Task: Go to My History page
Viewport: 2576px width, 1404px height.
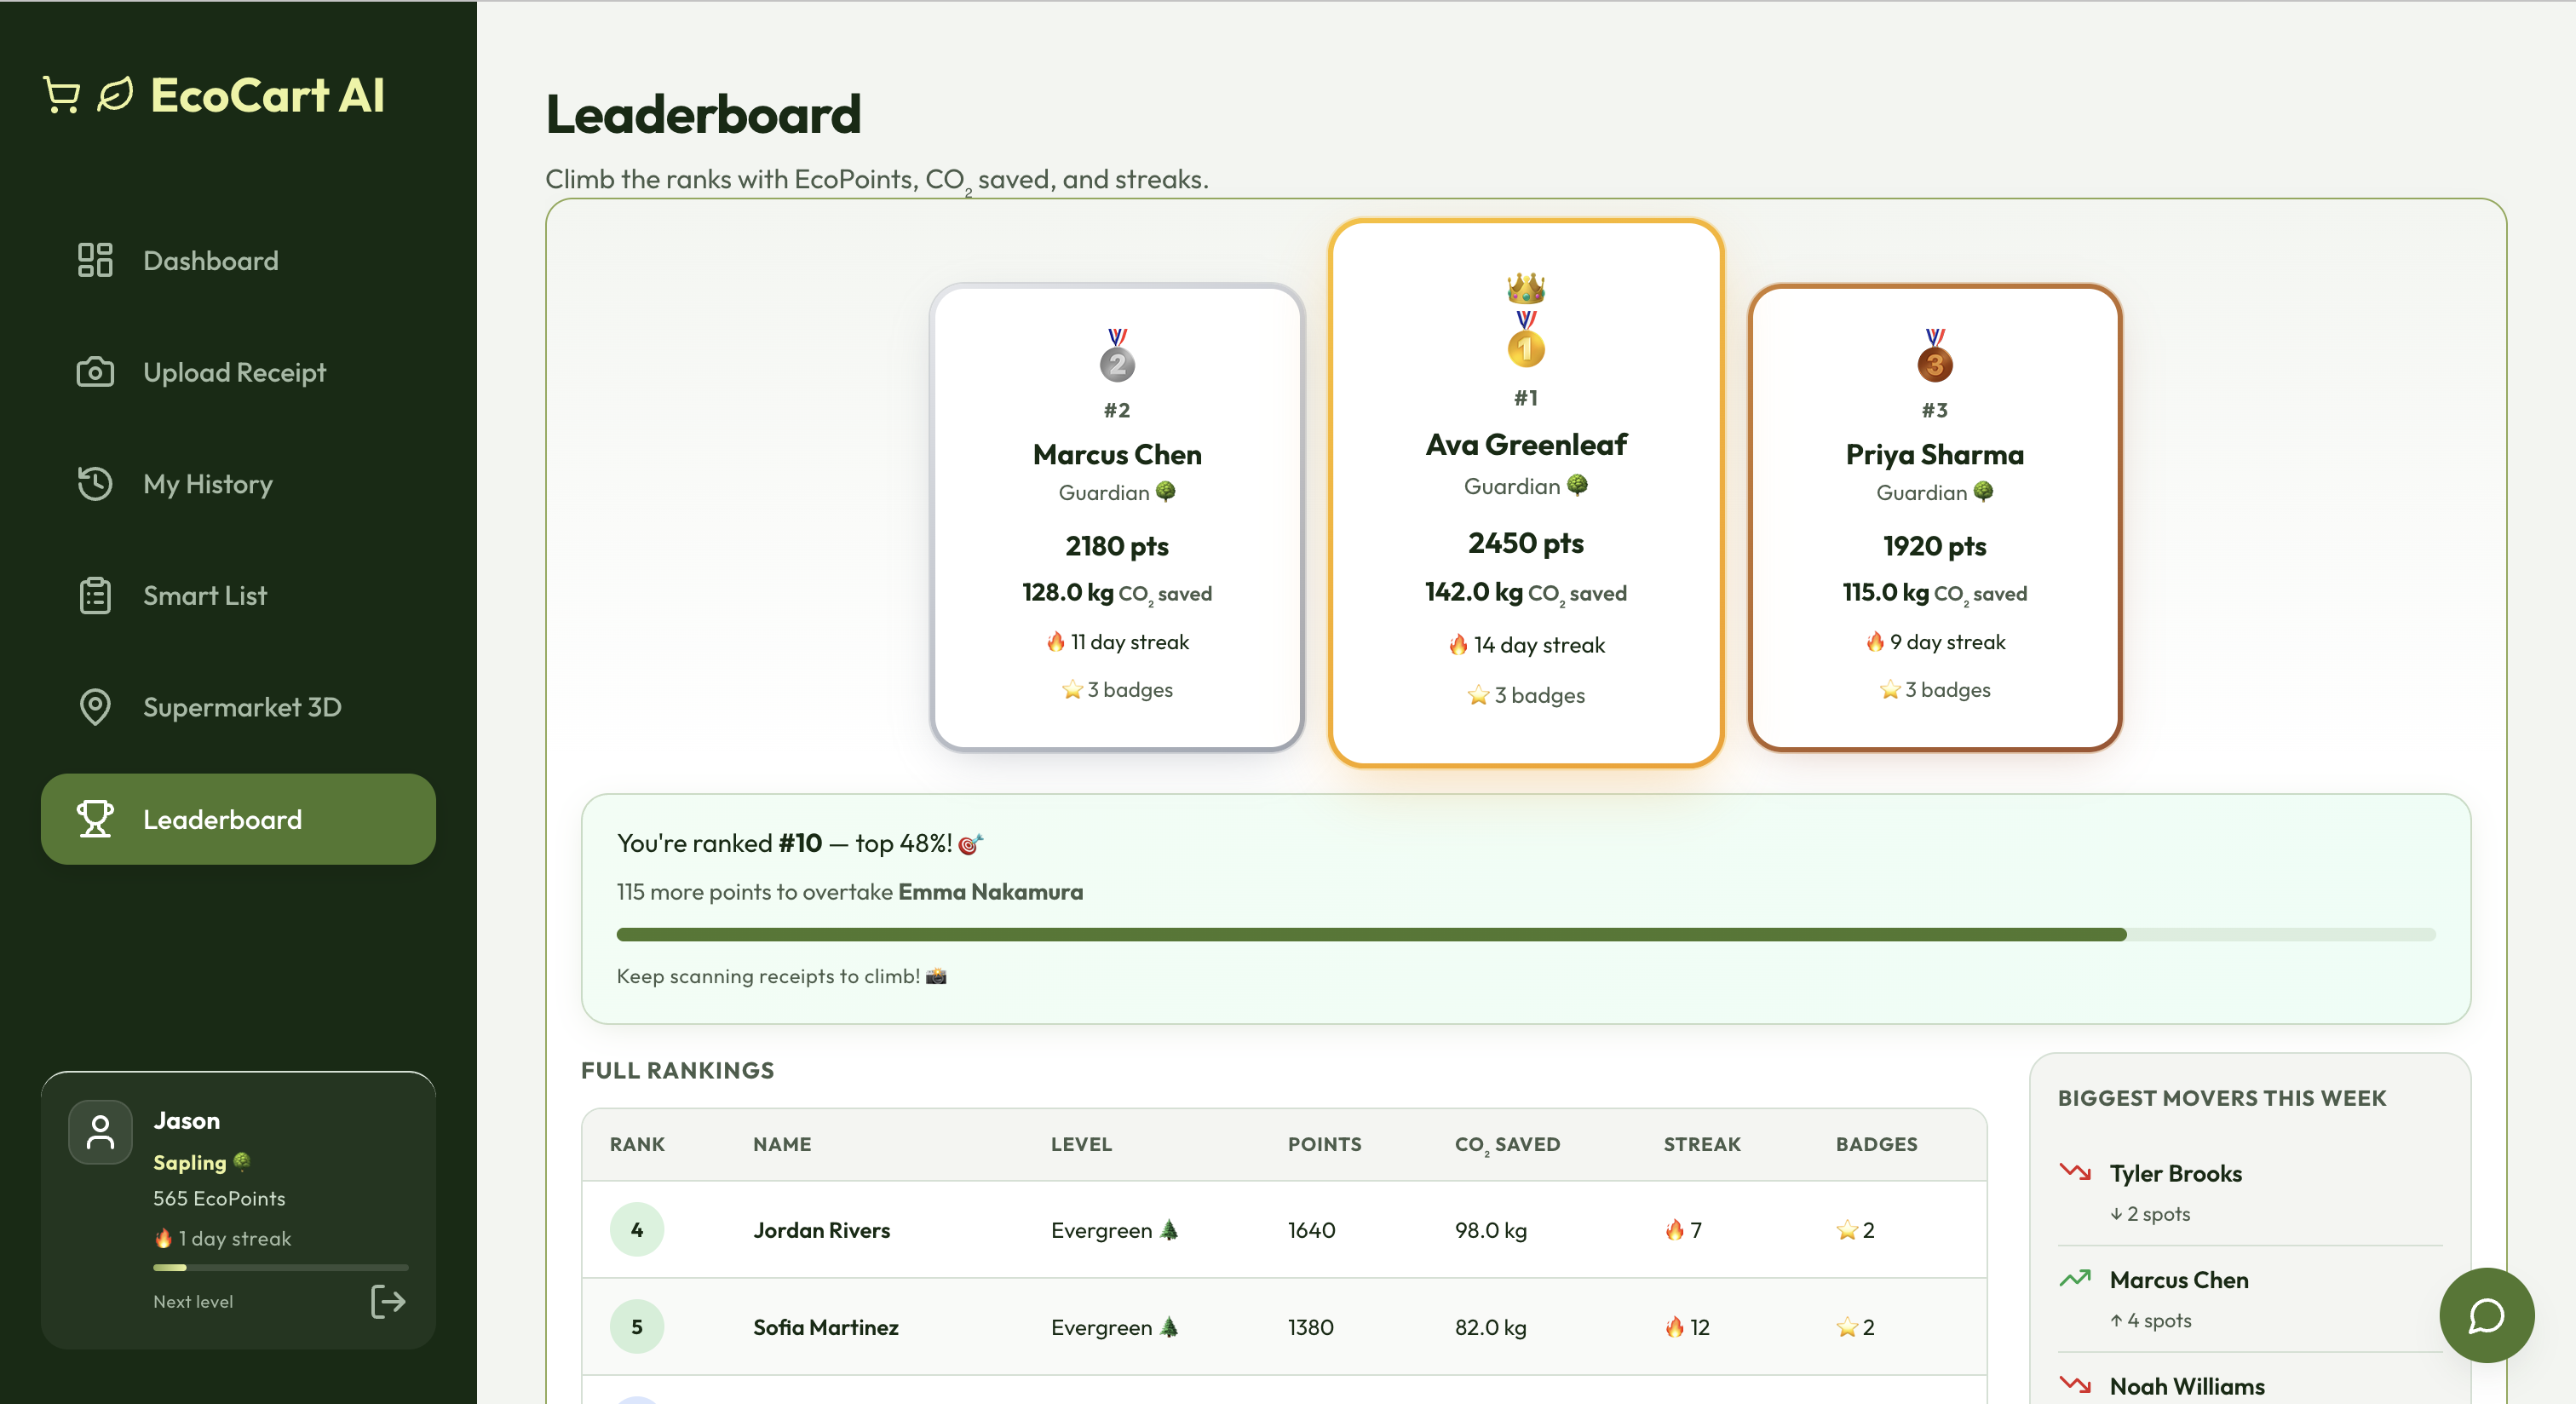Action: point(208,484)
